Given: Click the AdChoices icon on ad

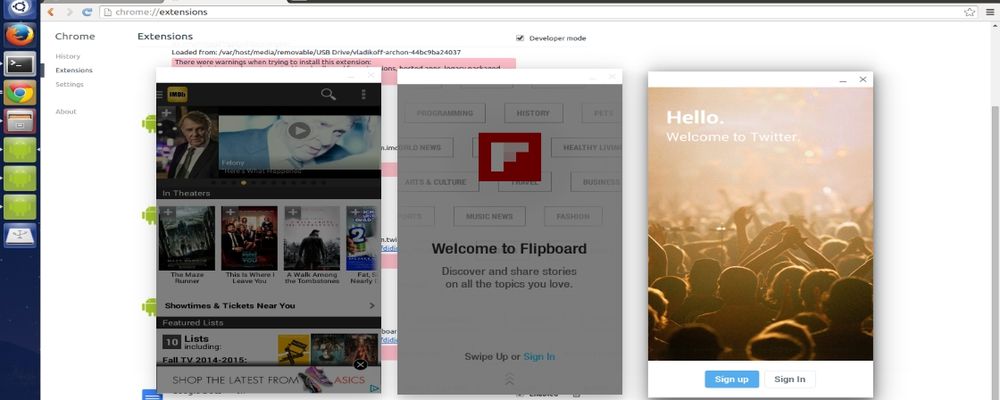Looking at the screenshot, I should tap(375, 388).
